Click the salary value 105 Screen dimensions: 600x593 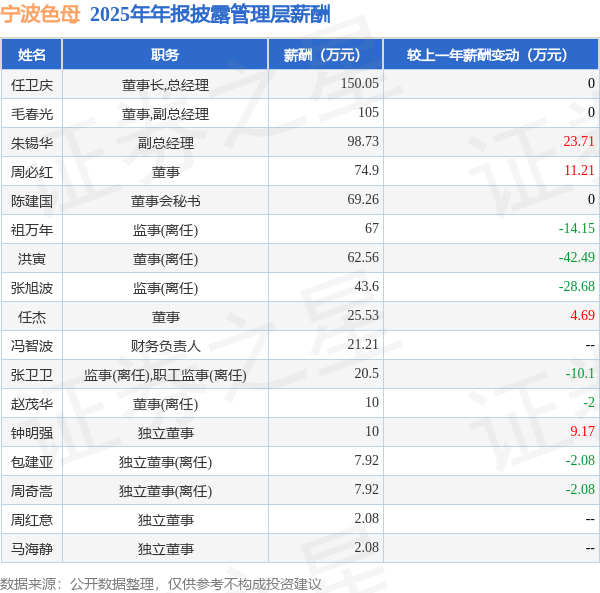(368, 112)
